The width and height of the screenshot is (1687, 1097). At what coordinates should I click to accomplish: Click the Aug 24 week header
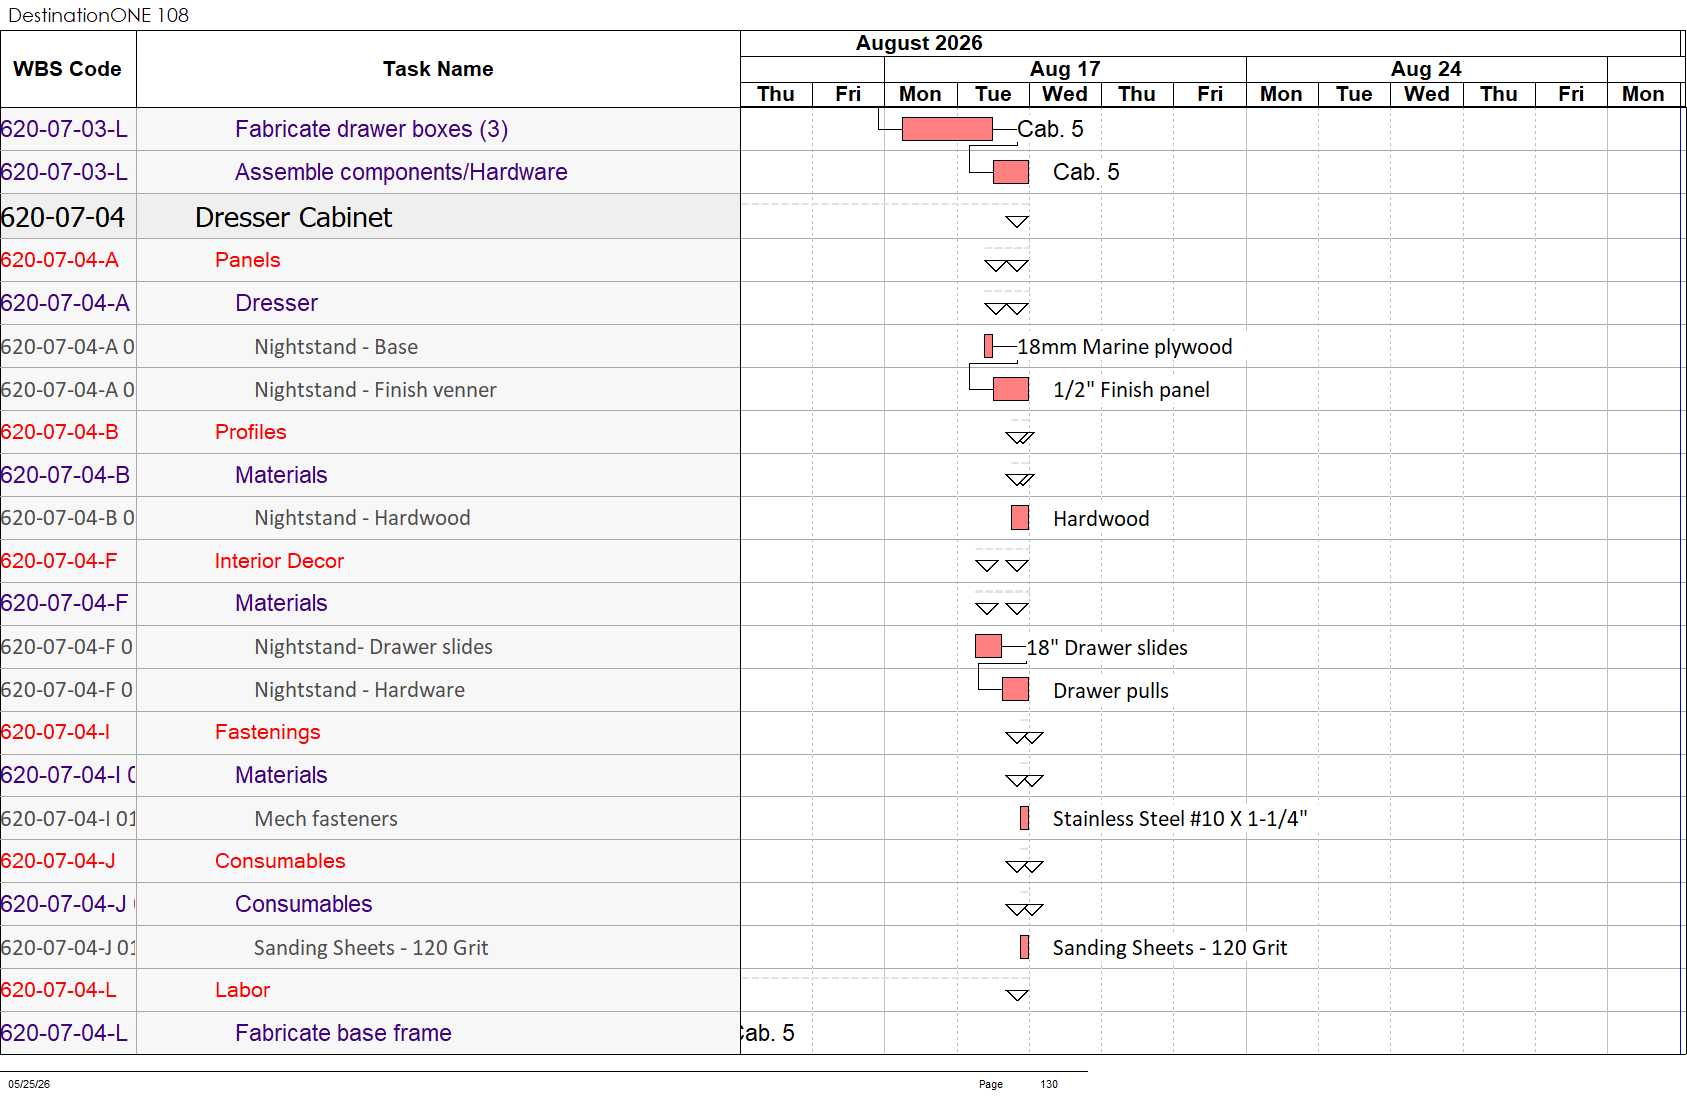point(1426,69)
